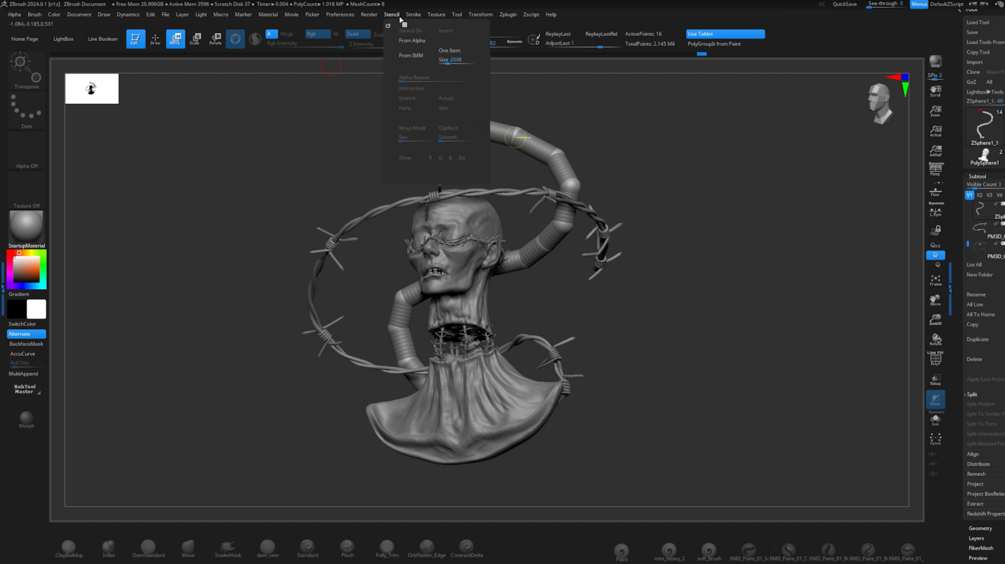The height and width of the screenshot is (564, 1005).
Task: Toggle the Alternate color button
Action: pos(26,334)
